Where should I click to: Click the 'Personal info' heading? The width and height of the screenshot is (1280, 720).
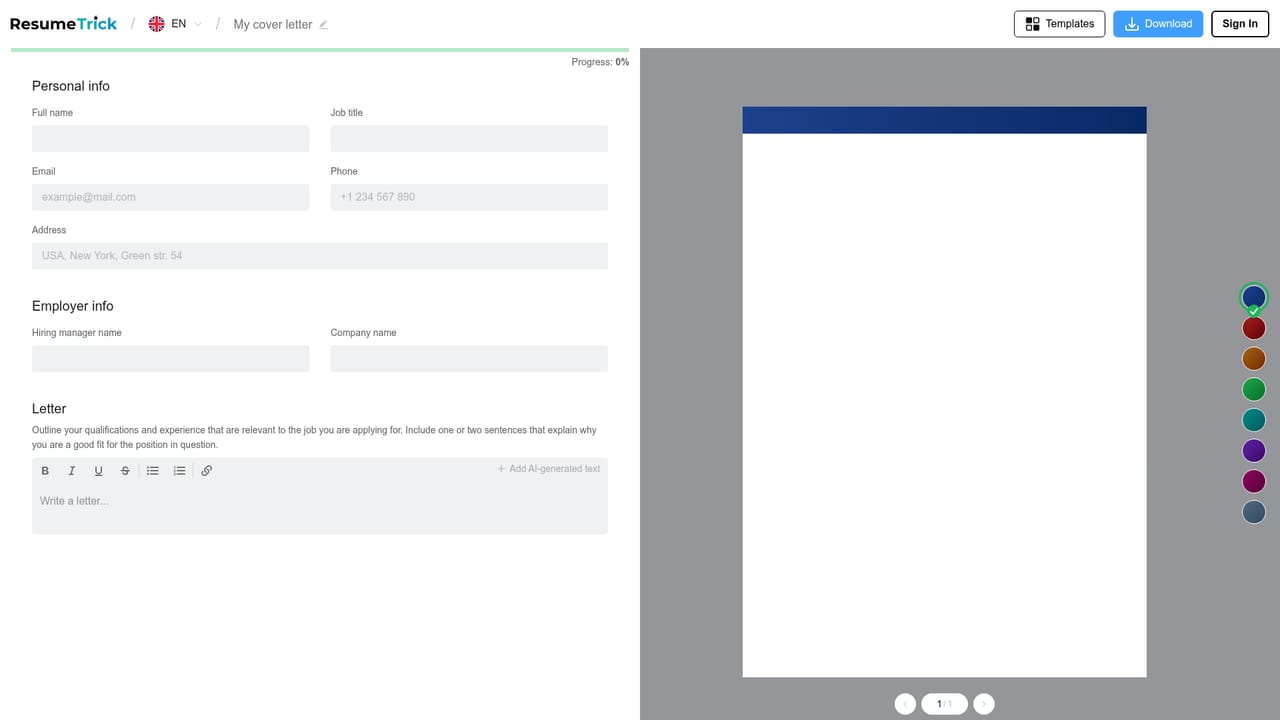(71, 86)
